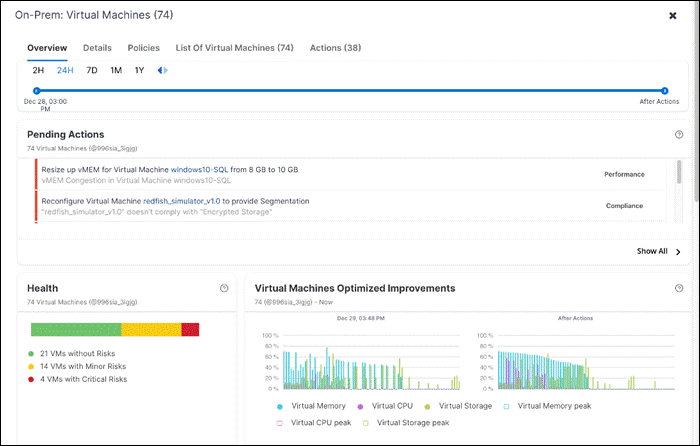The image size is (700, 446).
Task: Select the 1M time range
Action: 116,70
